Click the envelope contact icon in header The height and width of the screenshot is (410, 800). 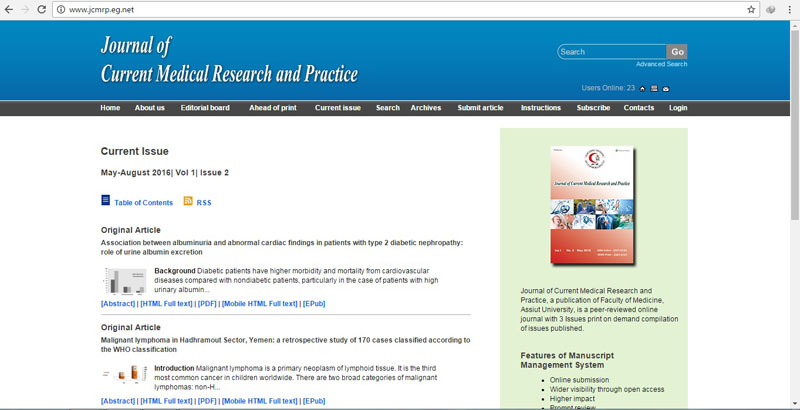click(x=666, y=88)
